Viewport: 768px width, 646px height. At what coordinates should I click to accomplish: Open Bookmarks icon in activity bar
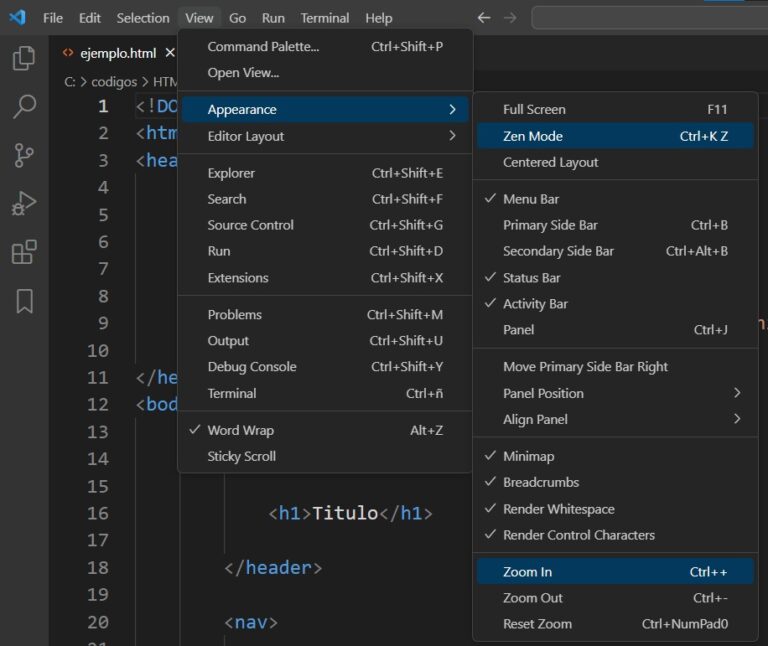coord(24,301)
